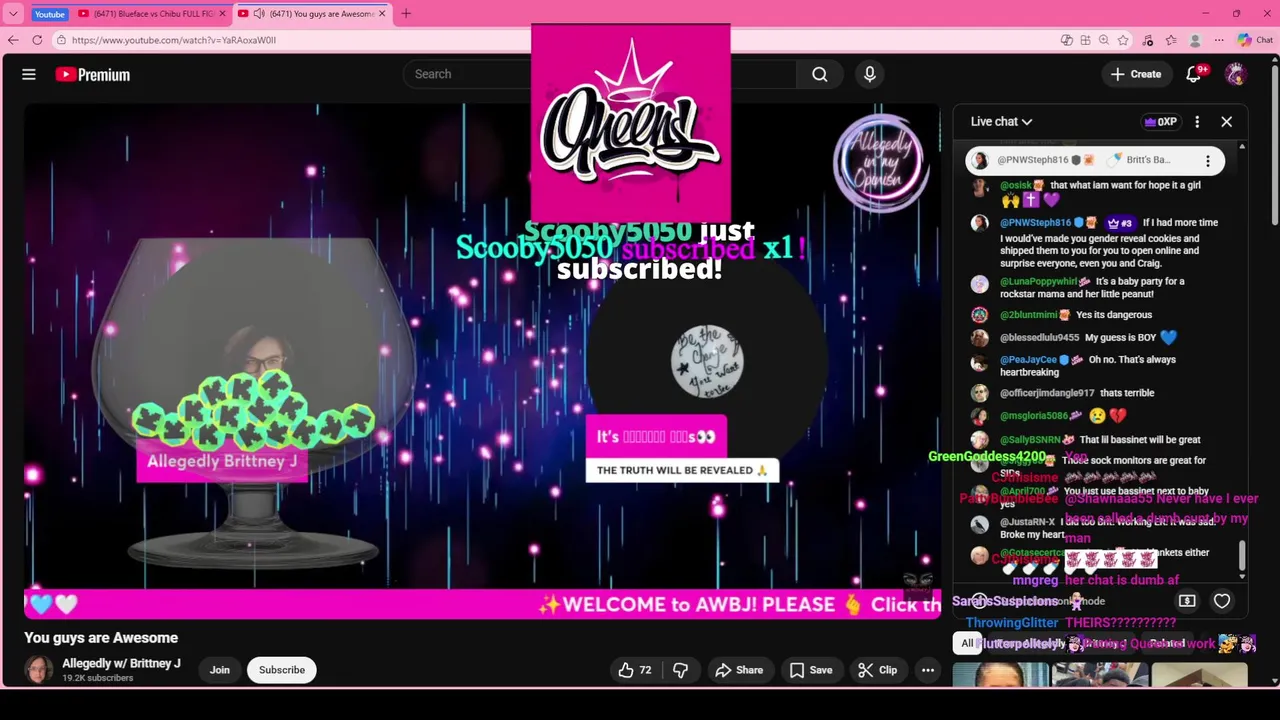Click the @PeaJayCee chat username

[x=1028, y=360]
